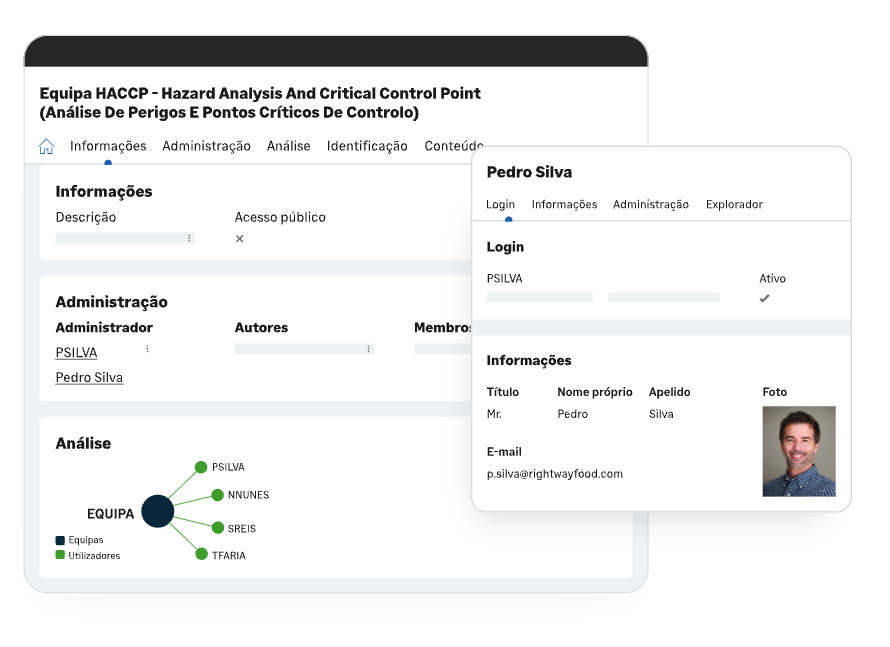
Task: Select the Explorador tab in user card
Action: point(734,204)
